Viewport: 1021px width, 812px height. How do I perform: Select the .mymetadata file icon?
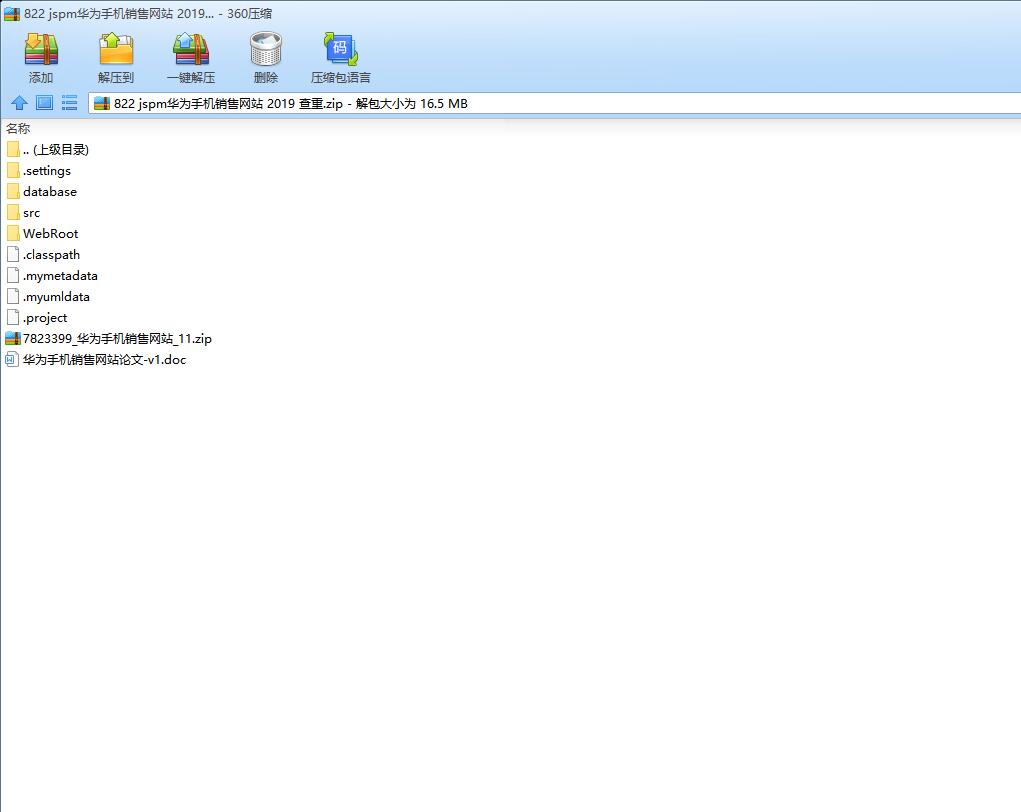pos(13,275)
